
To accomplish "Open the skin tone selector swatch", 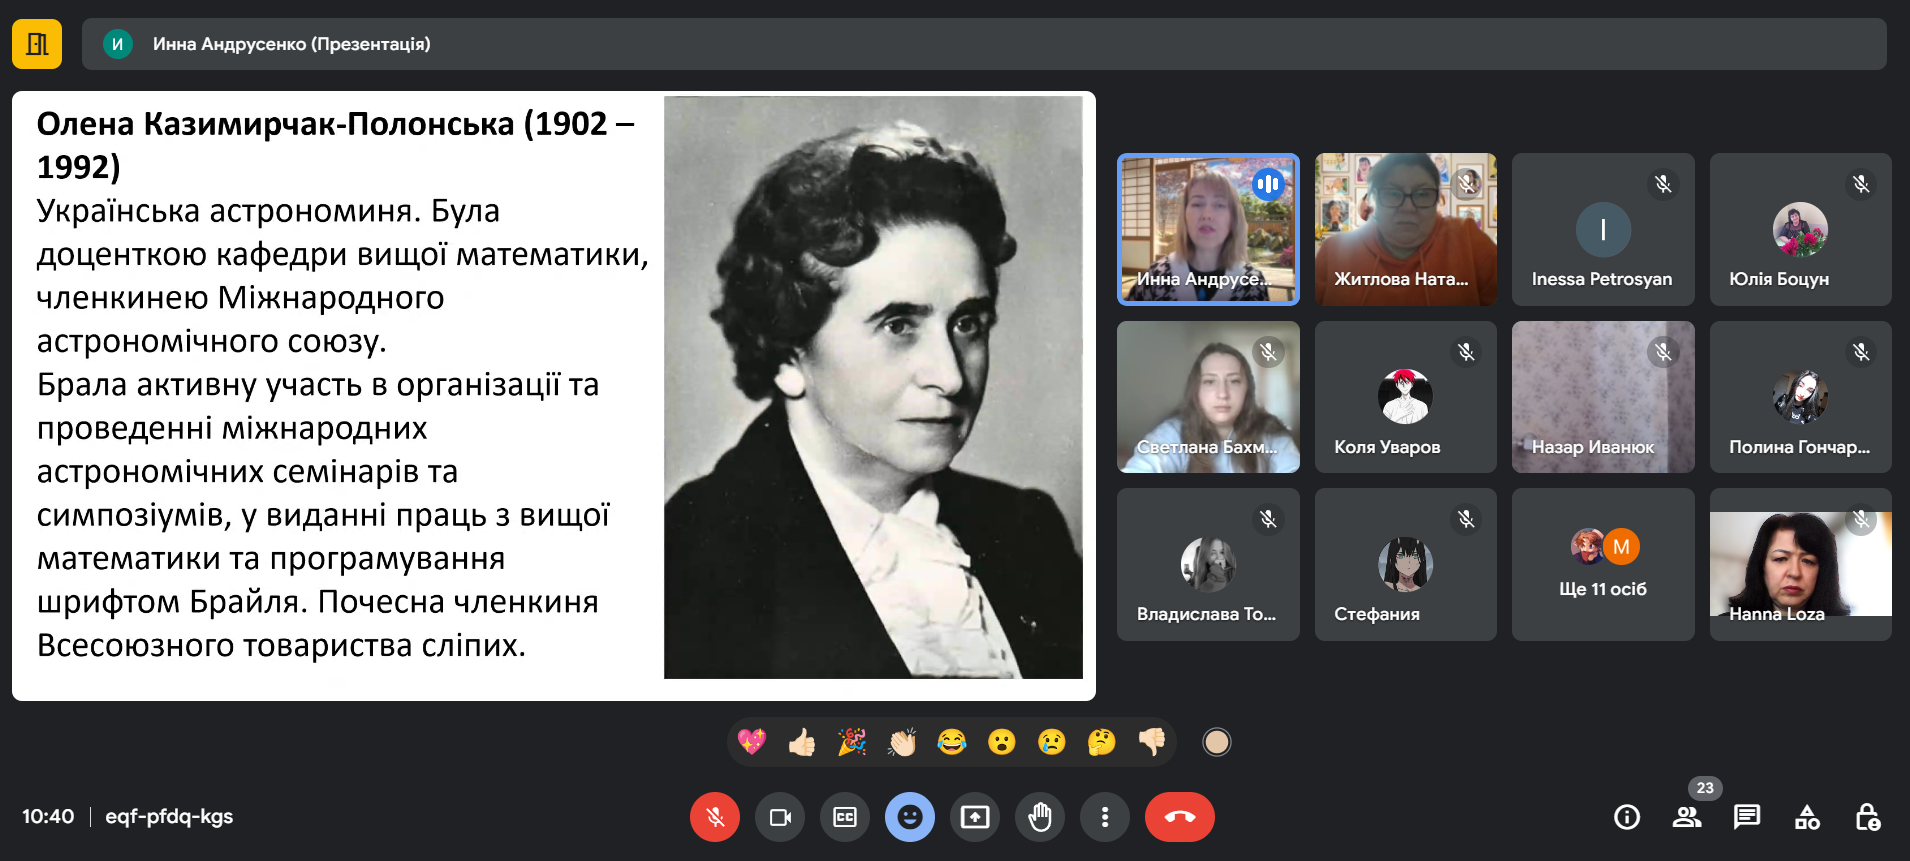I will [x=1216, y=742].
